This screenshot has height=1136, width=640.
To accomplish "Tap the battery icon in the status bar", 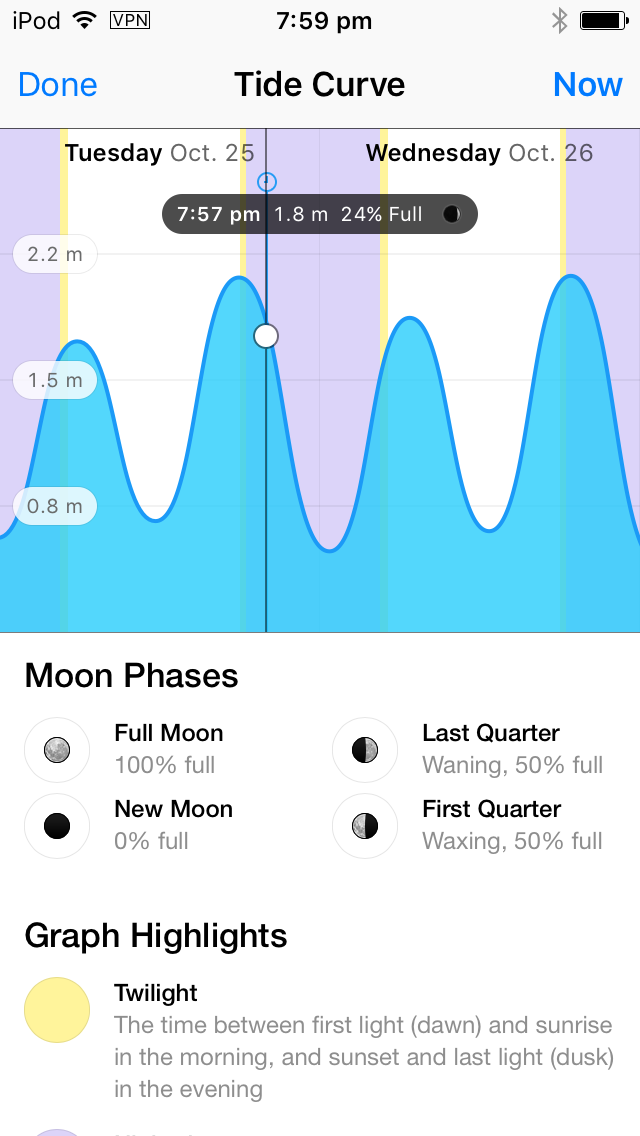I will 604,21.
